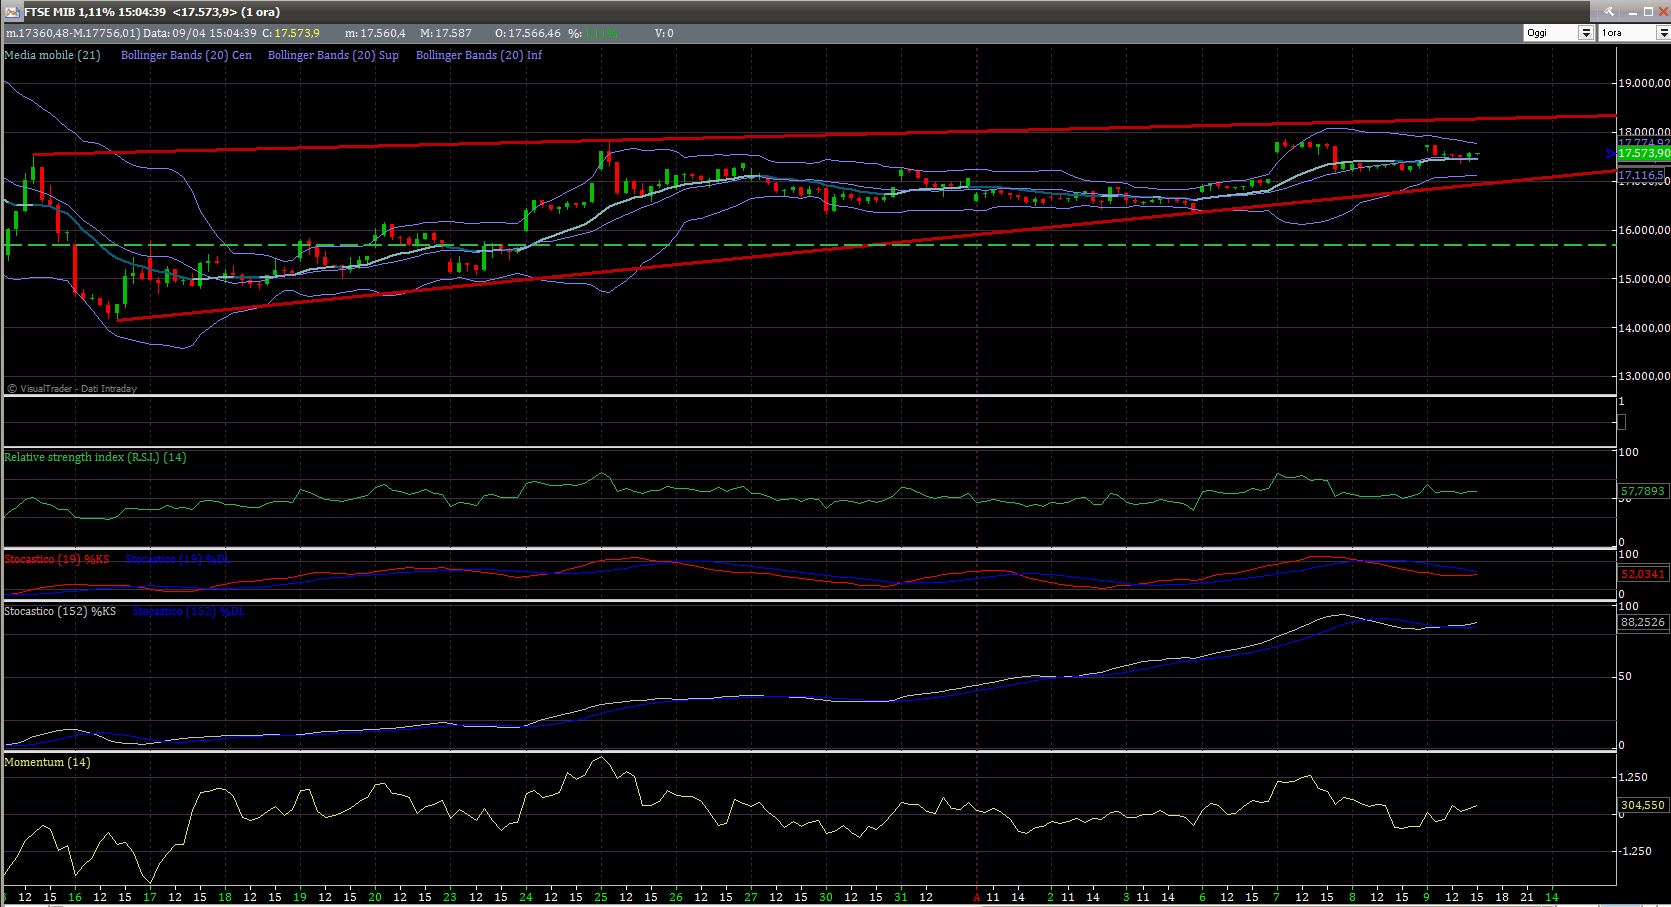Select the 'Bollinger Bands (20) Inf' label

479,55
